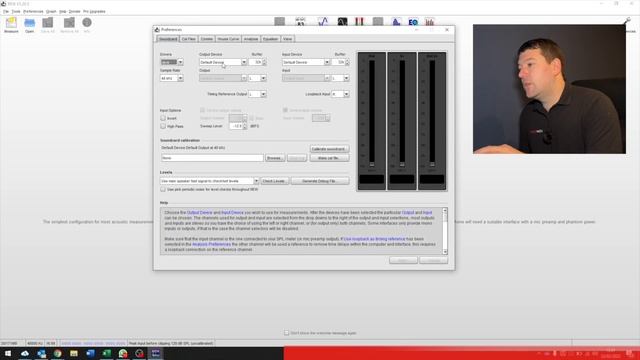This screenshot has width=640, height=360.
Task: Switch to the House Curve tab
Action: [228, 39]
